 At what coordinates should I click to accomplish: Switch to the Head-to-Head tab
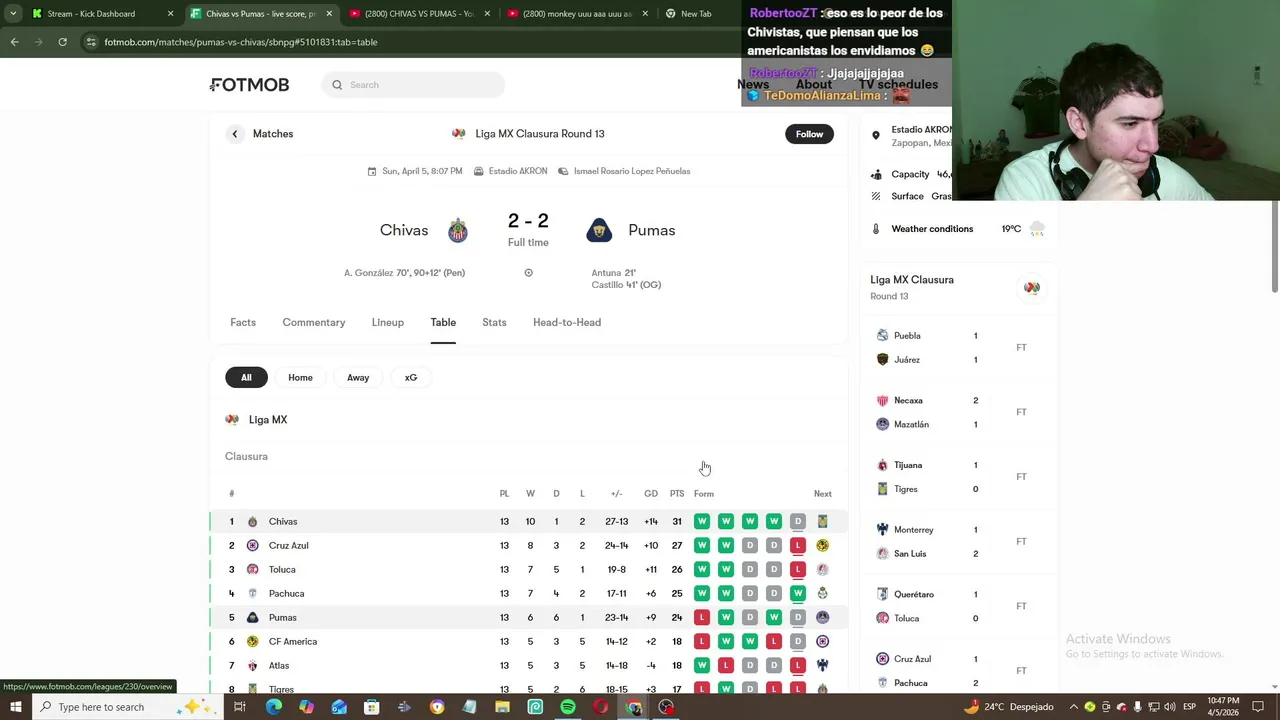[567, 322]
